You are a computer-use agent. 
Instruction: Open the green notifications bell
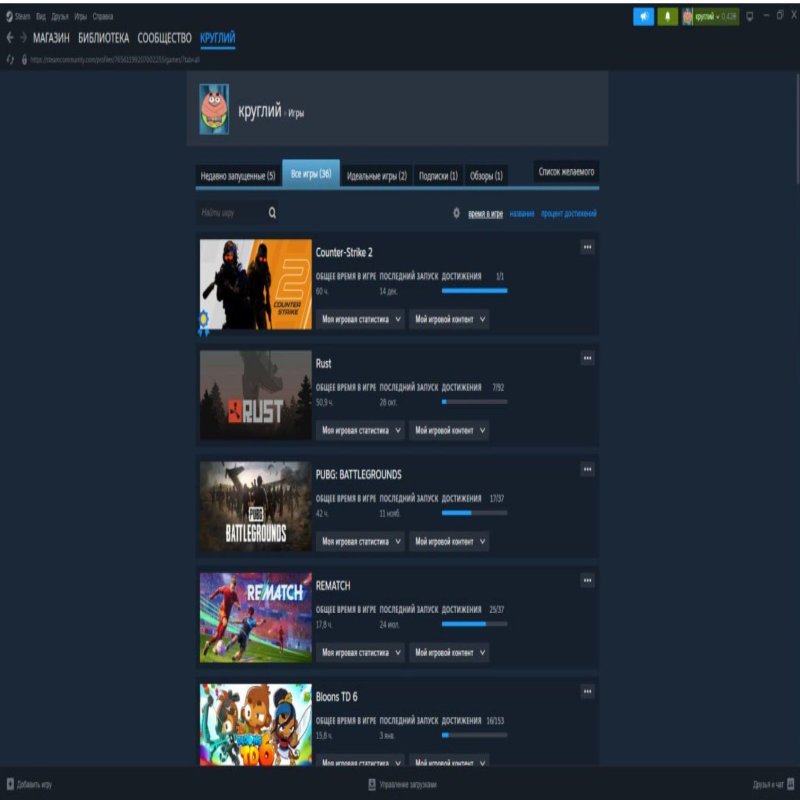click(x=667, y=17)
